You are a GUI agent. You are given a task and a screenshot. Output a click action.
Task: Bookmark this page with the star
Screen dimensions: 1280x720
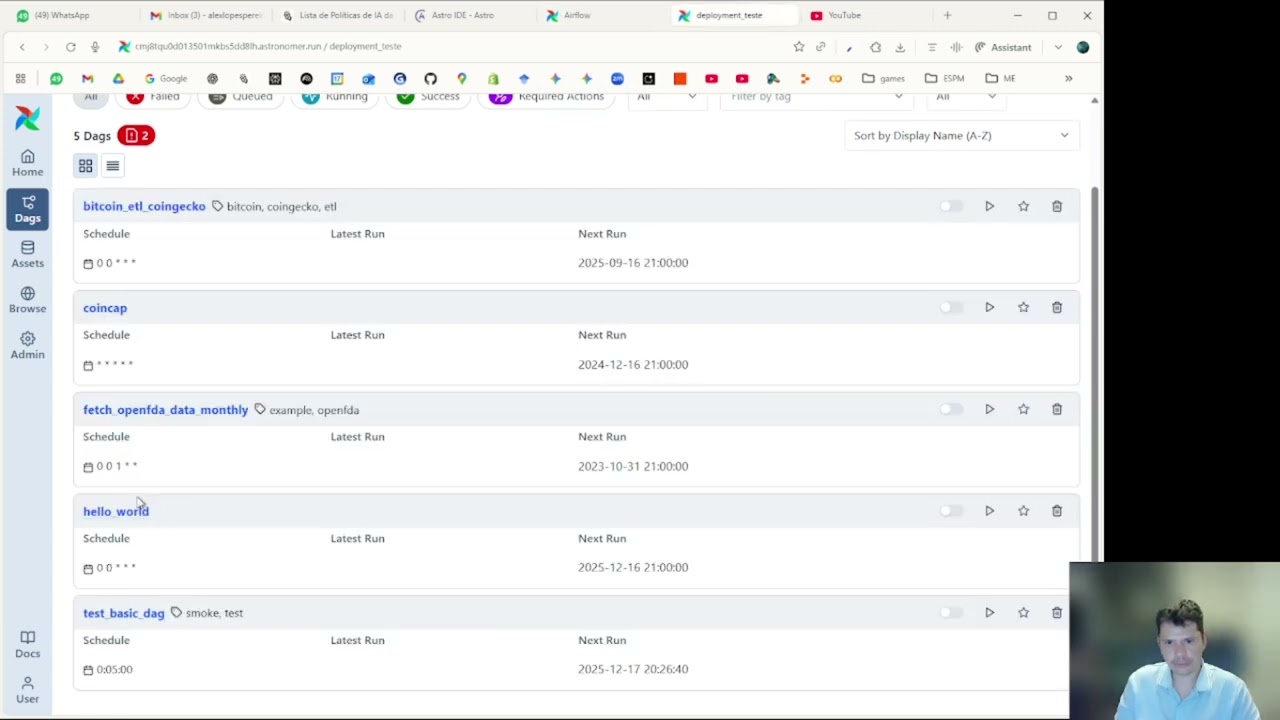click(x=799, y=47)
